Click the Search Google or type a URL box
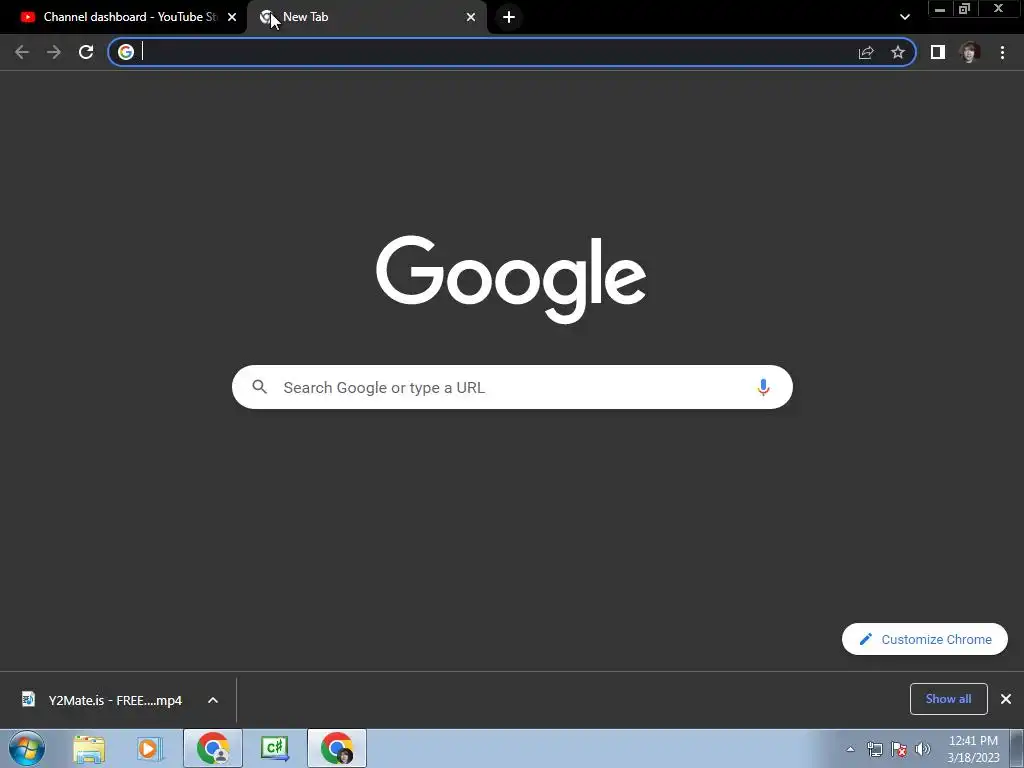The image size is (1024, 768). click(x=512, y=387)
